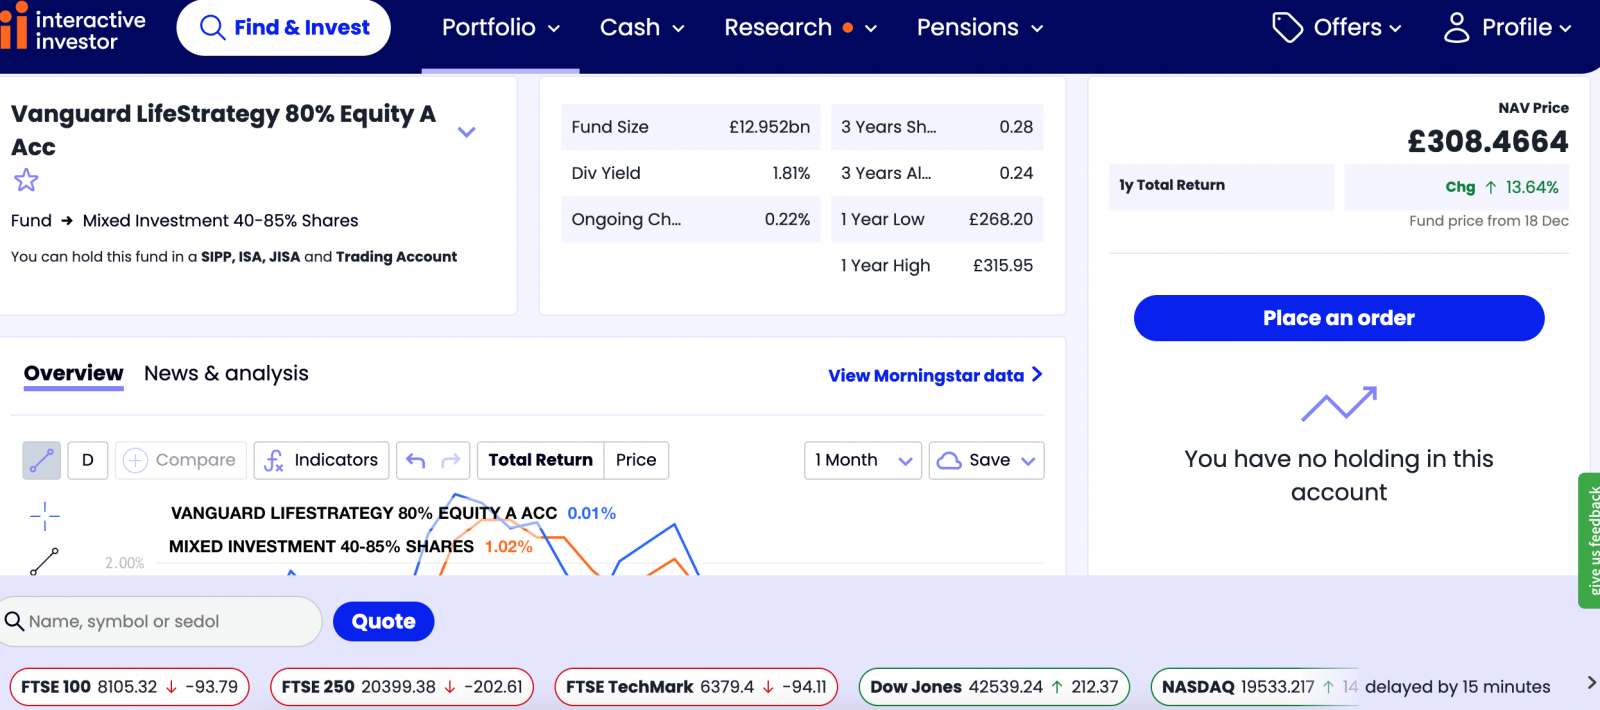Click VANGUARD LIFESTRATEGY chart legend label
1600x710 pixels.
point(364,513)
